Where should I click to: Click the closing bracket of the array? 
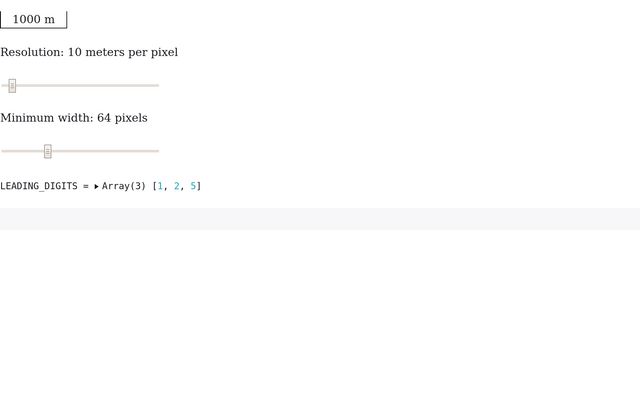(199, 186)
